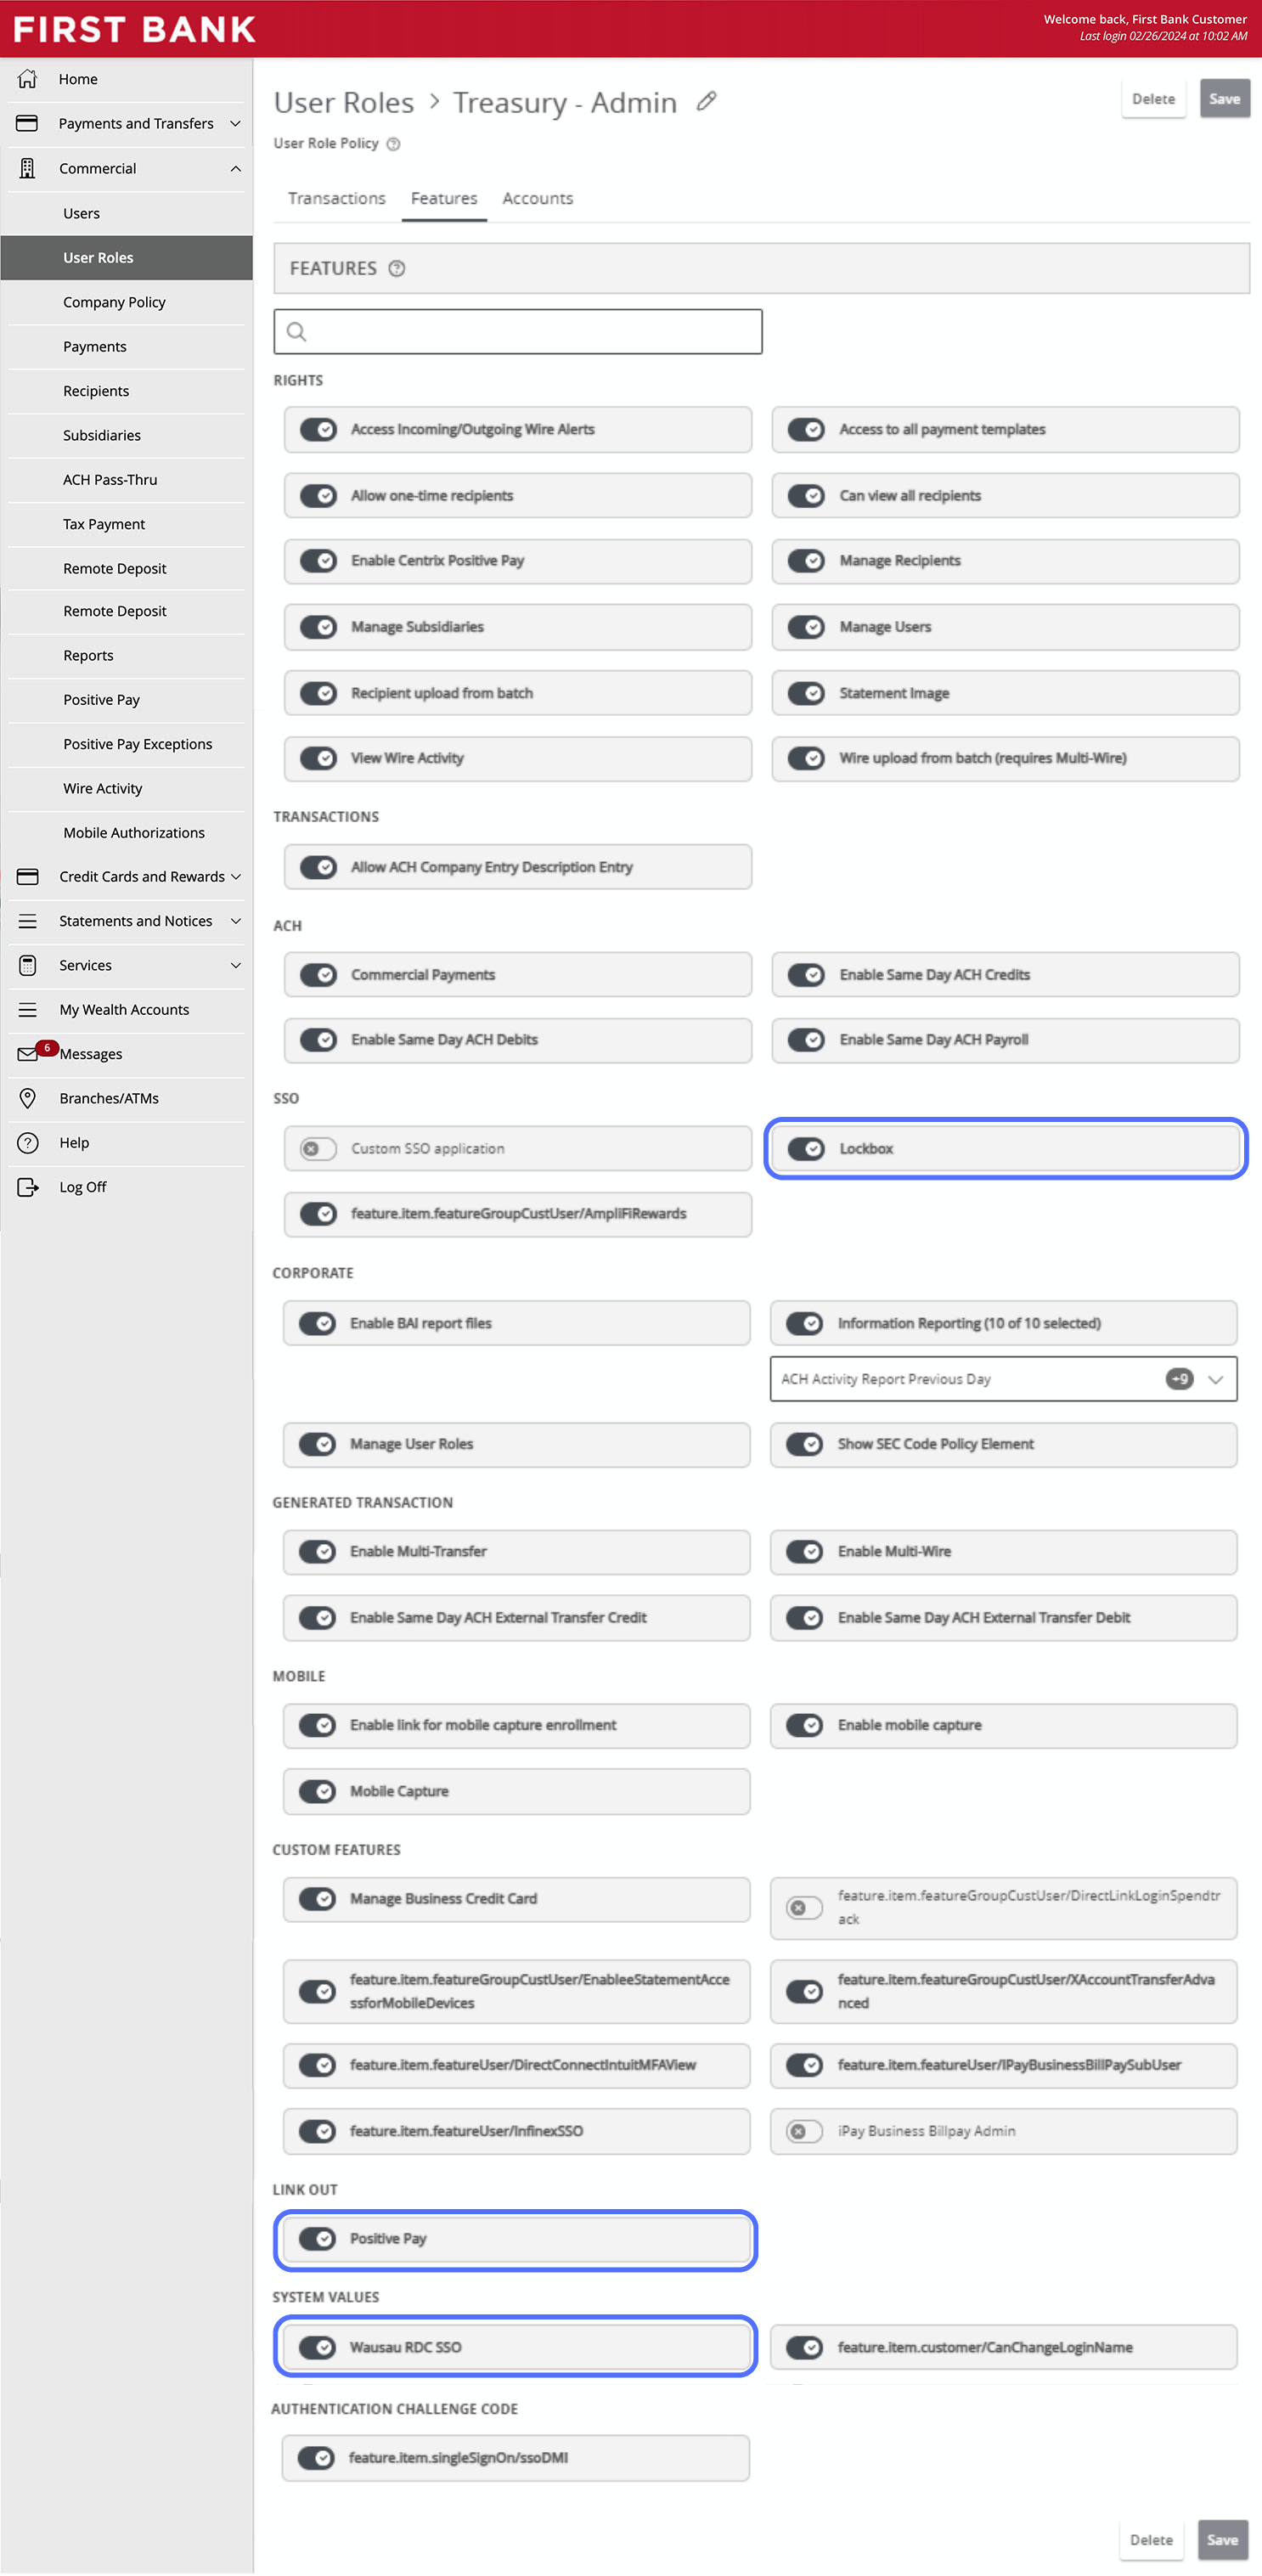Toggle off the Lockbox switch
The height and width of the screenshot is (2576, 1262).
point(806,1148)
